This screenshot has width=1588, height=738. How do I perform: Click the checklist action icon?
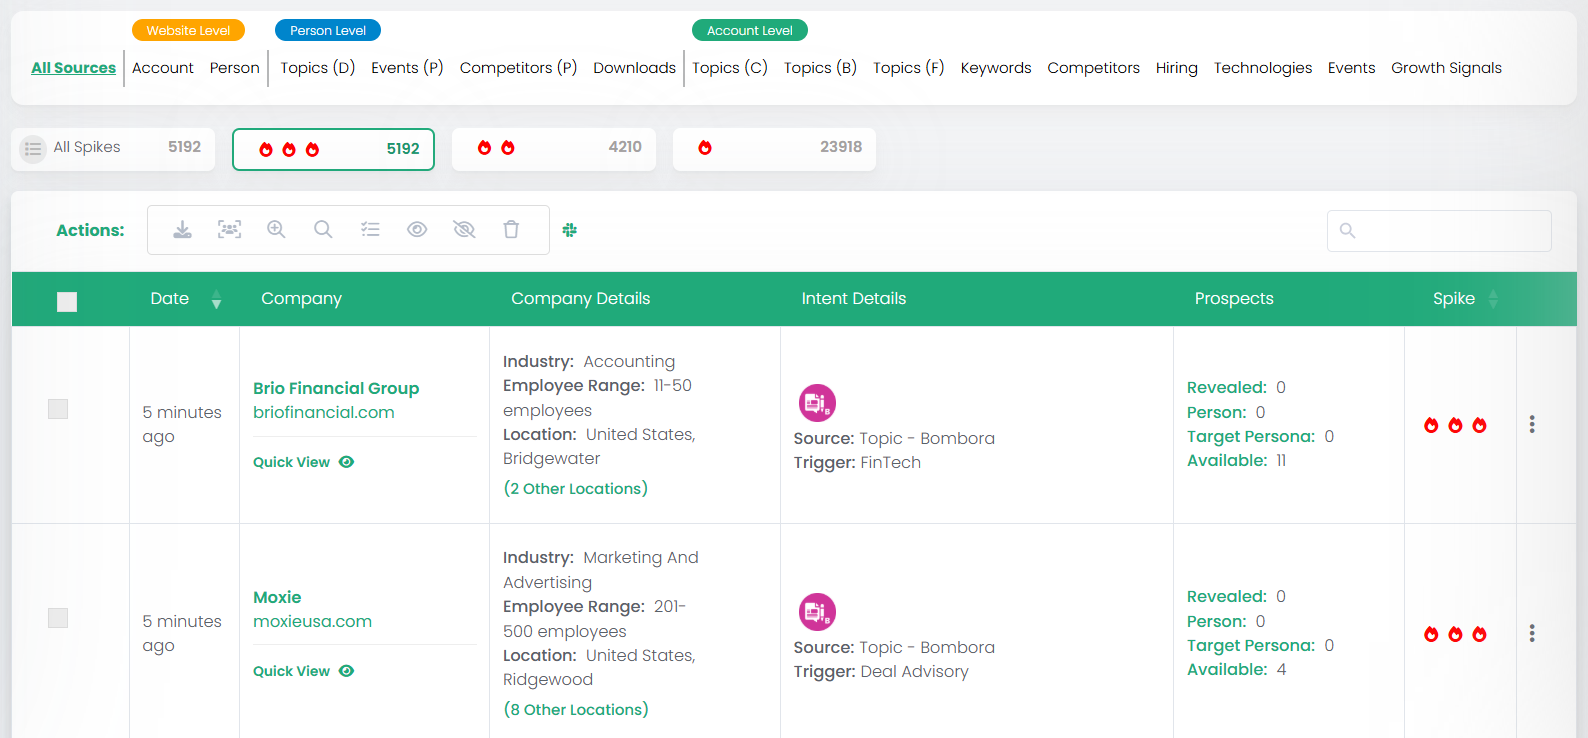click(x=370, y=230)
